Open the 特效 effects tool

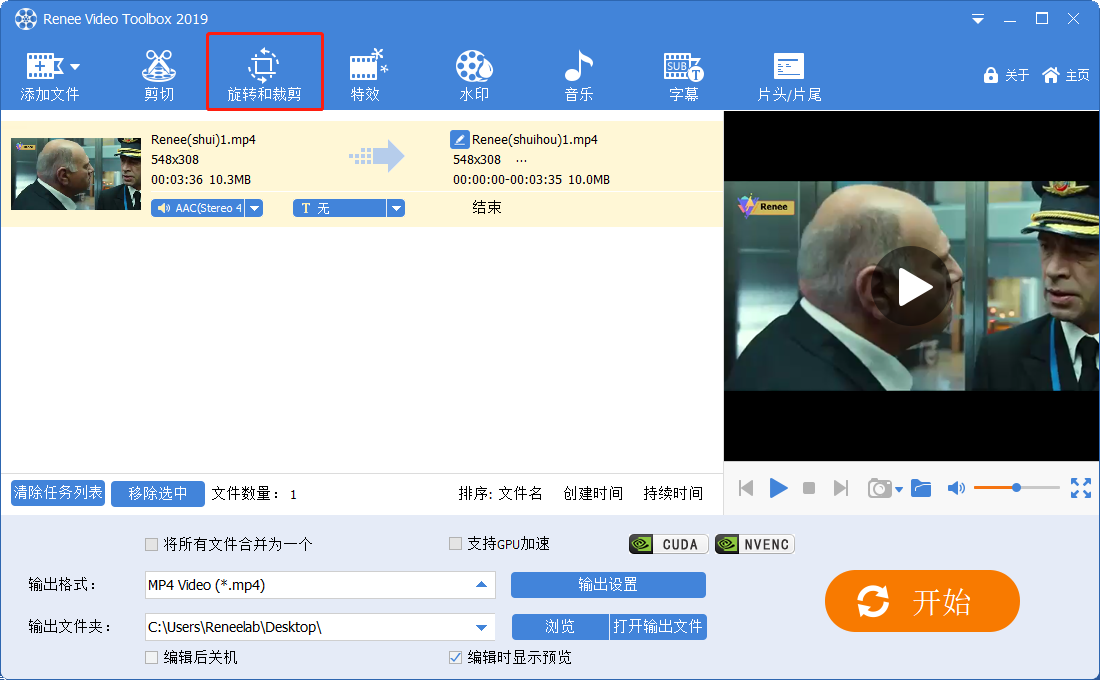coord(367,76)
